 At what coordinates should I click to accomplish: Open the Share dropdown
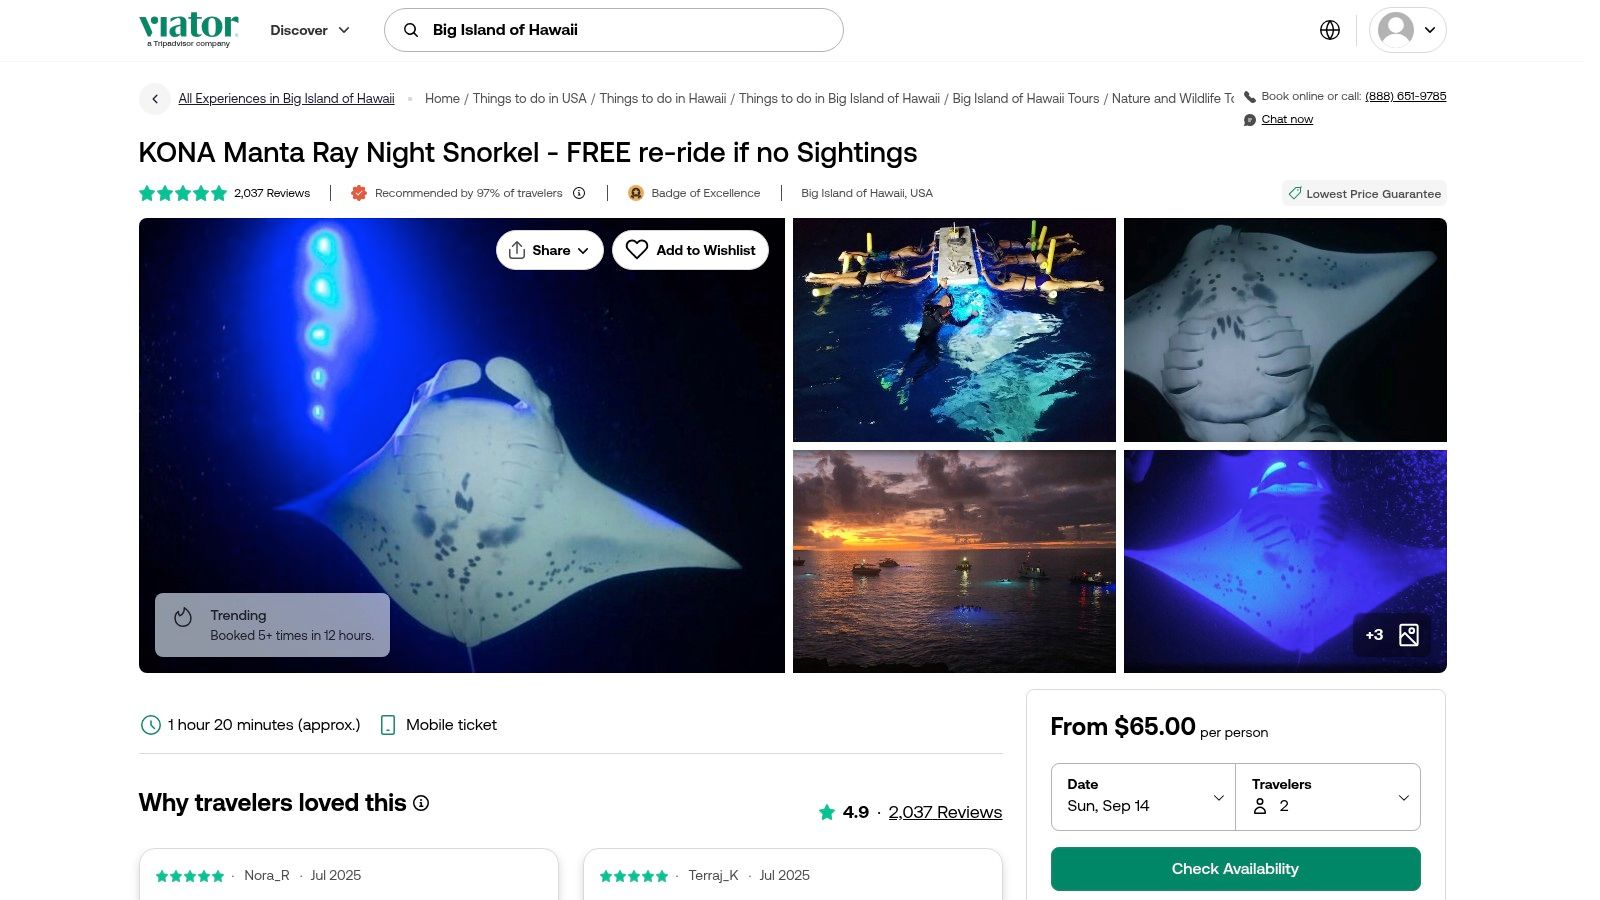tap(549, 250)
